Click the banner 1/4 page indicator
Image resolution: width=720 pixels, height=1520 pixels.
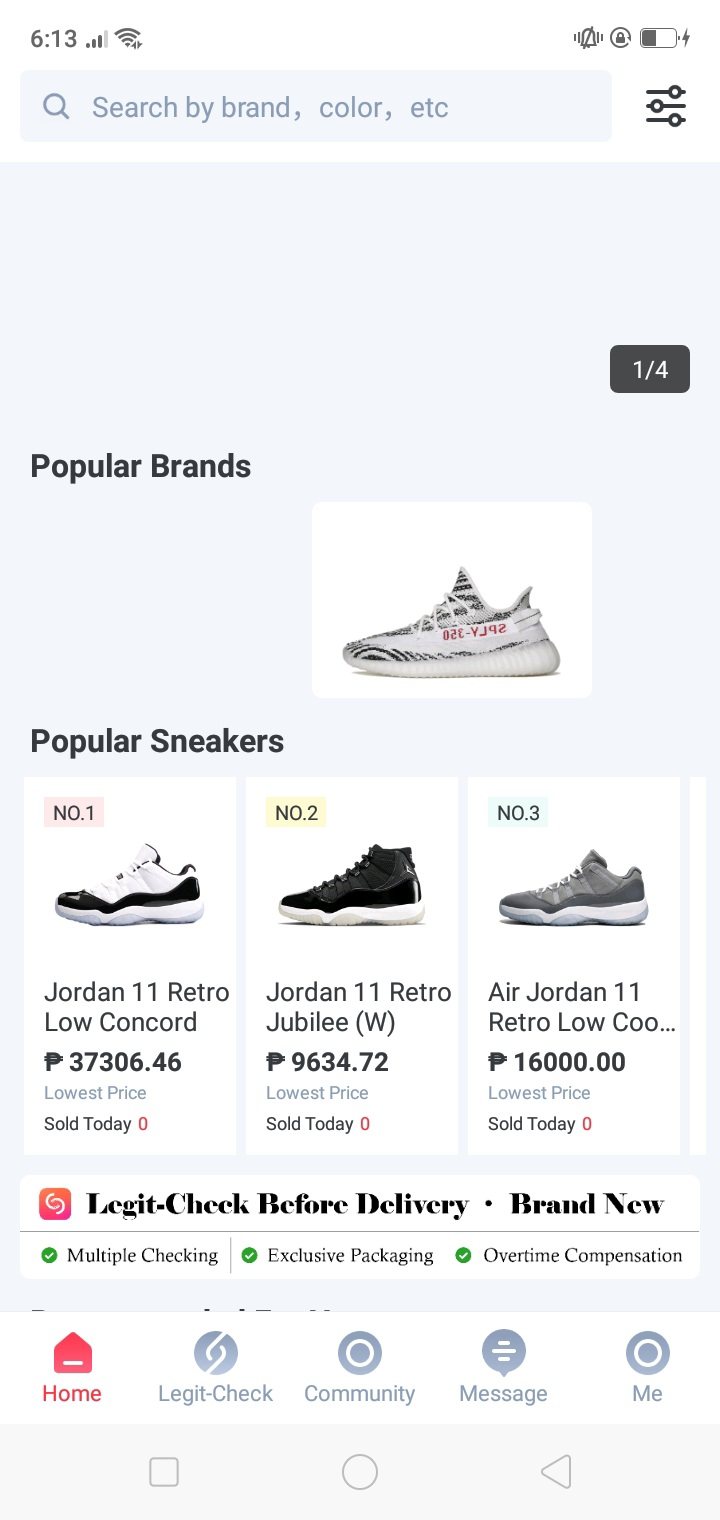[x=650, y=370]
